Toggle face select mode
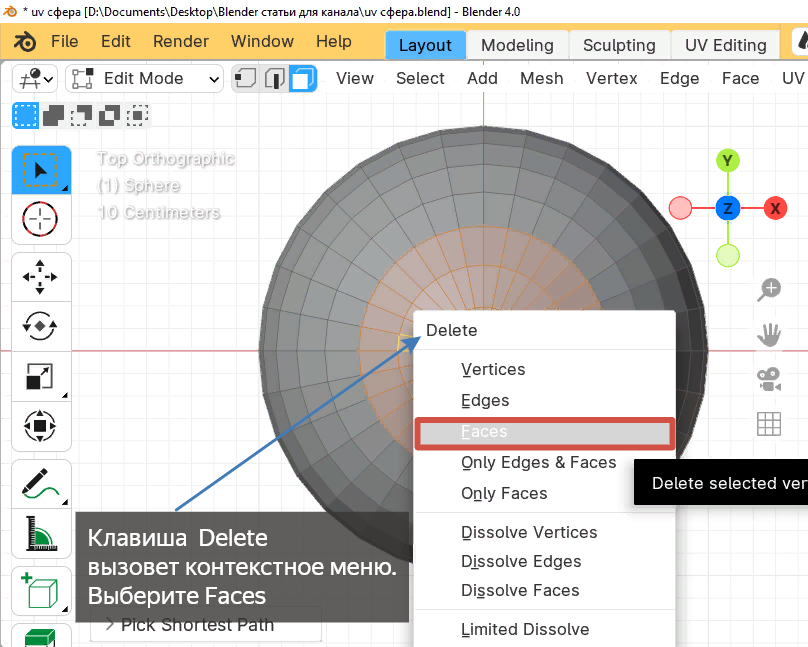The width and height of the screenshot is (808, 647). pos(302,79)
